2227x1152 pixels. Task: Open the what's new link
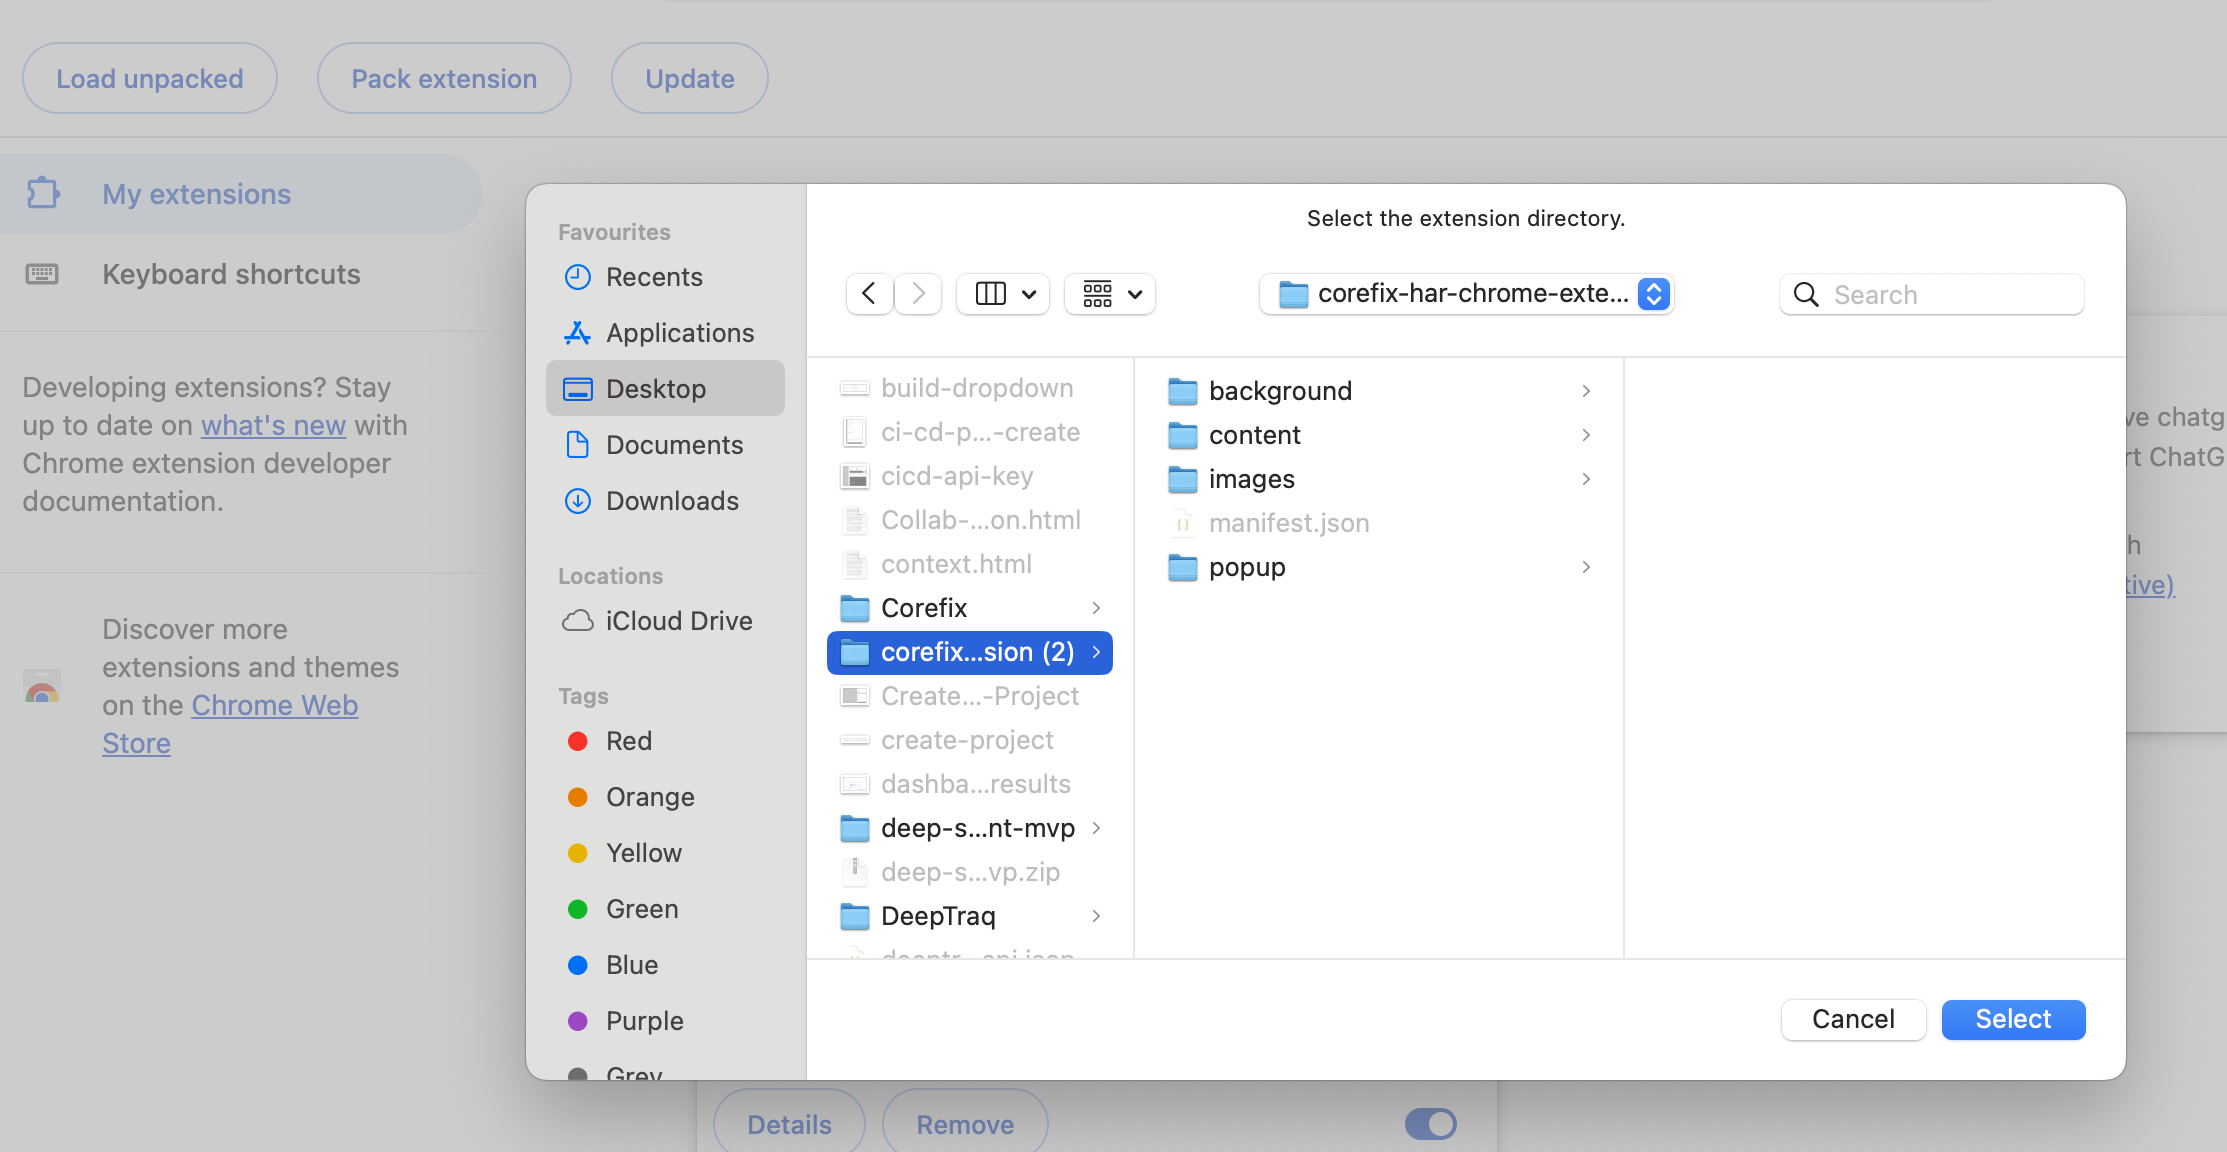(273, 425)
